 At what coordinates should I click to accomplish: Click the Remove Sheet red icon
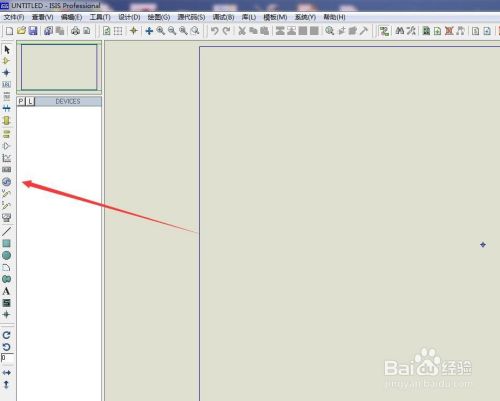[x=449, y=31]
